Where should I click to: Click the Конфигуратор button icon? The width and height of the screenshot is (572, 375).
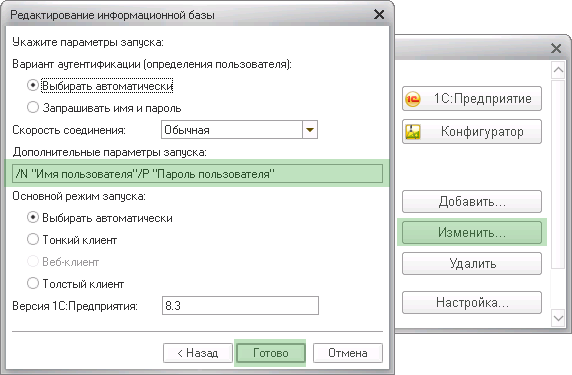[413, 132]
